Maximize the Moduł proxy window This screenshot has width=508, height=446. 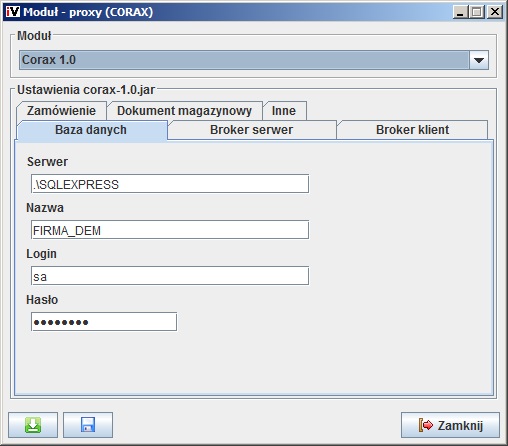tap(477, 12)
